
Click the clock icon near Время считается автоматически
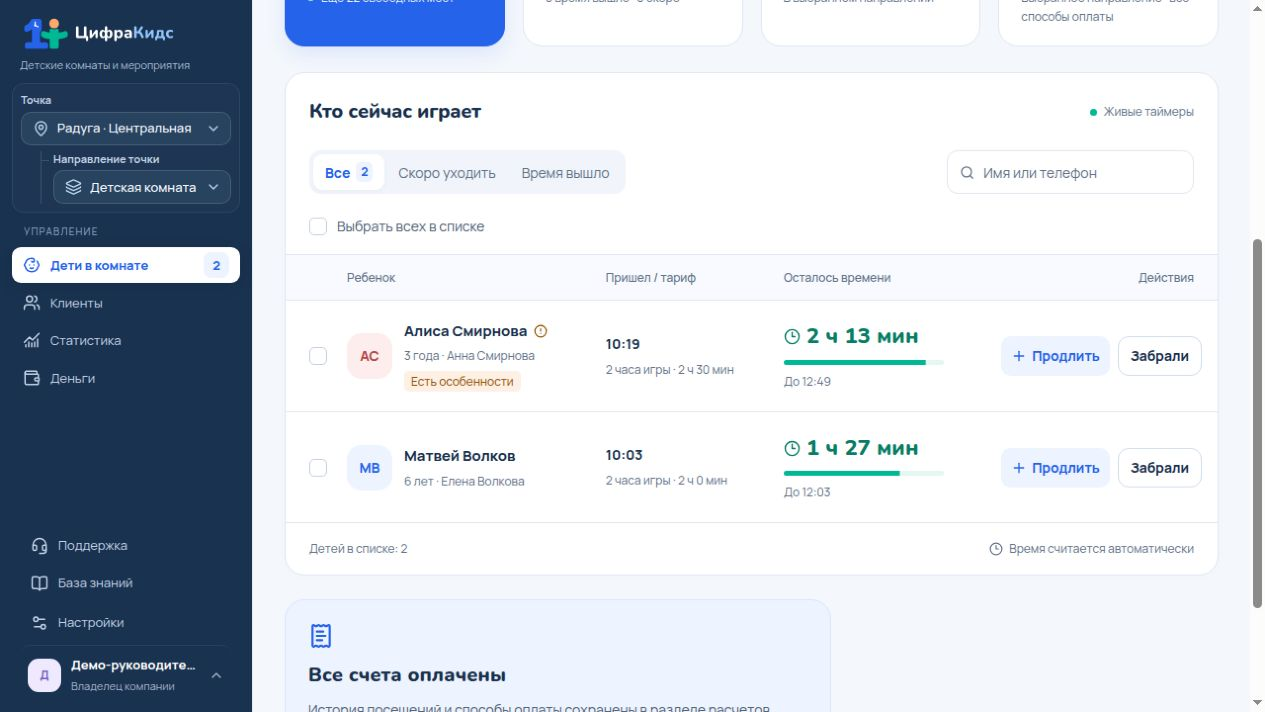[x=996, y=549]
